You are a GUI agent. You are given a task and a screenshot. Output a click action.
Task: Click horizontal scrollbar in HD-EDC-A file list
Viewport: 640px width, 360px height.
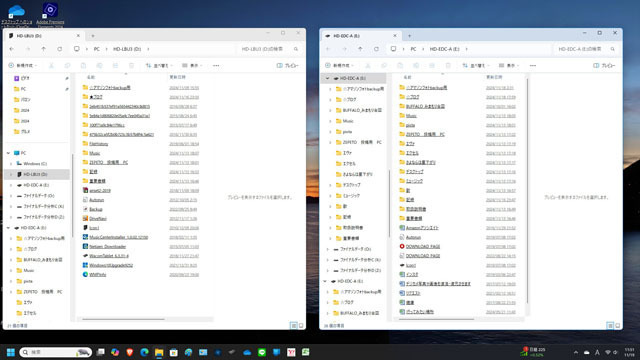(436, 319)
